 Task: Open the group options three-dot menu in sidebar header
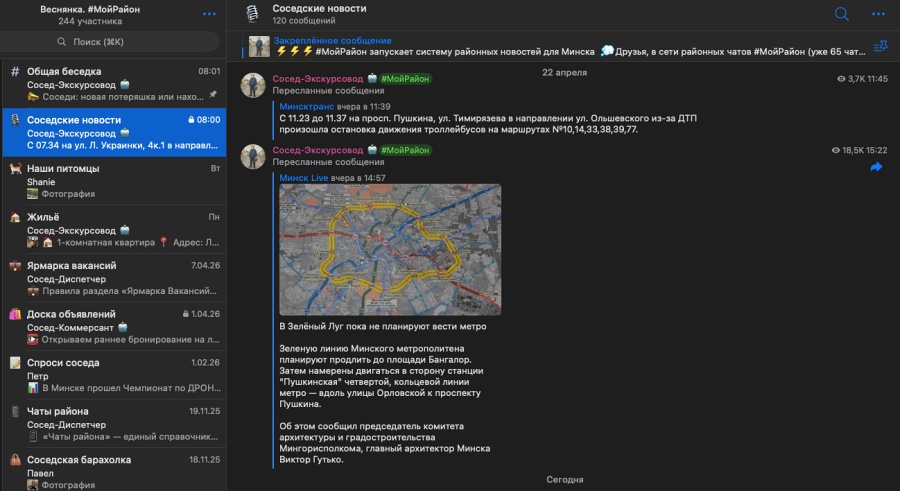pyautogui.click(x=209, y=14)
